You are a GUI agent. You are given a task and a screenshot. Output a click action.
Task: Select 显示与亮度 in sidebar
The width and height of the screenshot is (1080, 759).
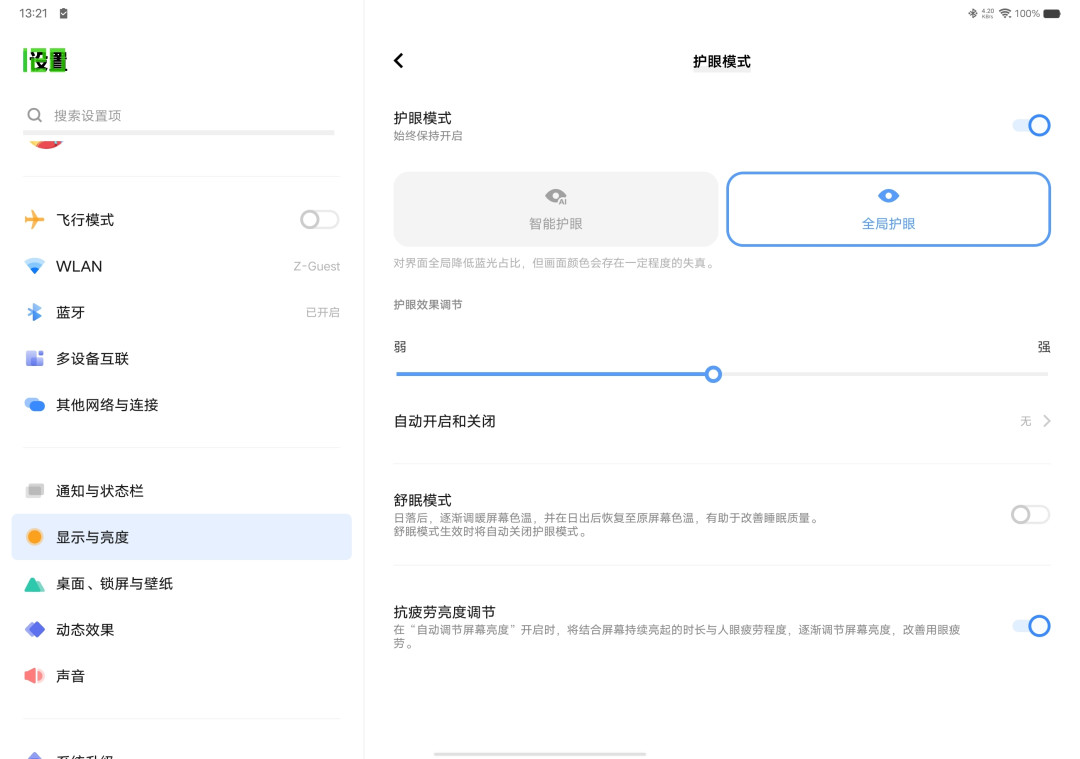182,537
